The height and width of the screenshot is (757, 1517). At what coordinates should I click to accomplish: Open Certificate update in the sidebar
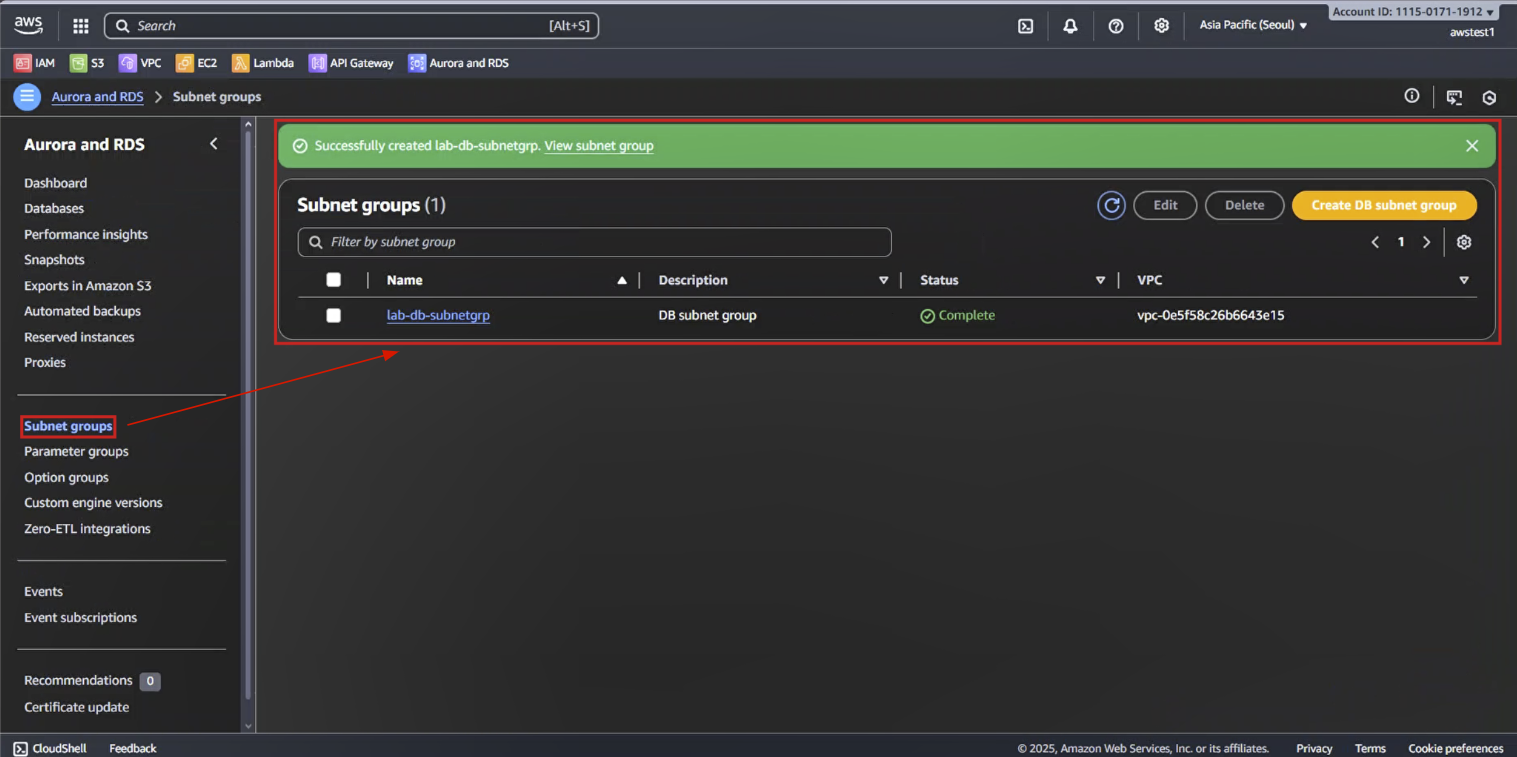(76, 707)
